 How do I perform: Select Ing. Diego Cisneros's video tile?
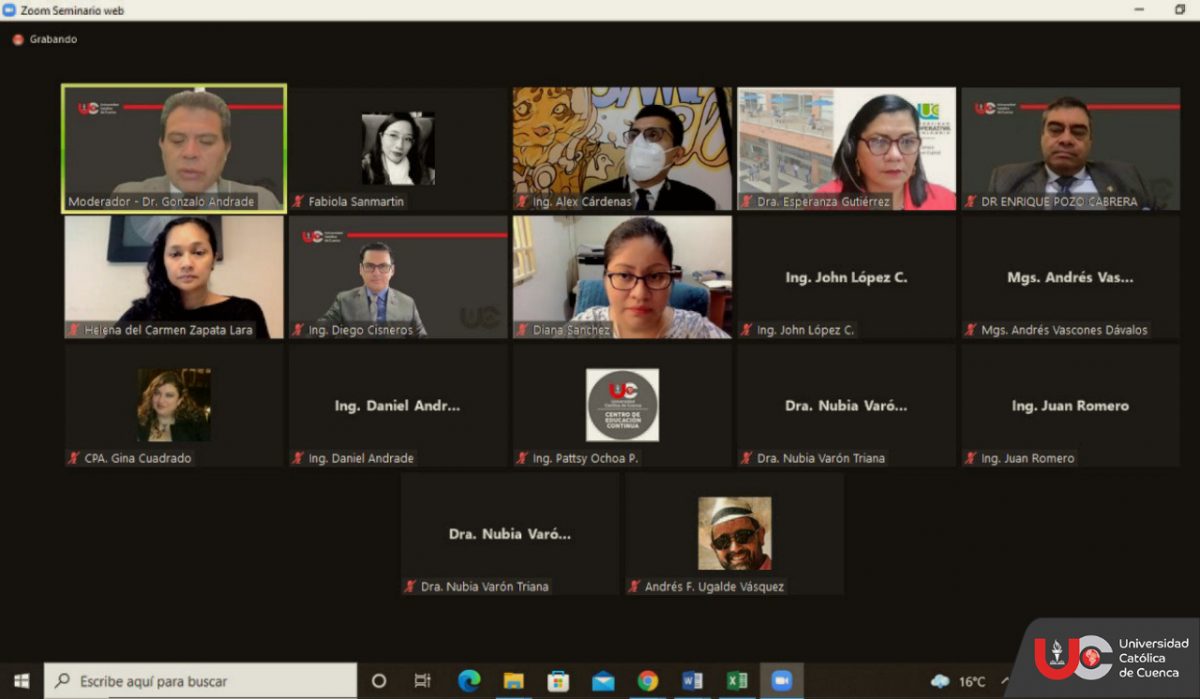pyautogui.click(x=398, y=277)
